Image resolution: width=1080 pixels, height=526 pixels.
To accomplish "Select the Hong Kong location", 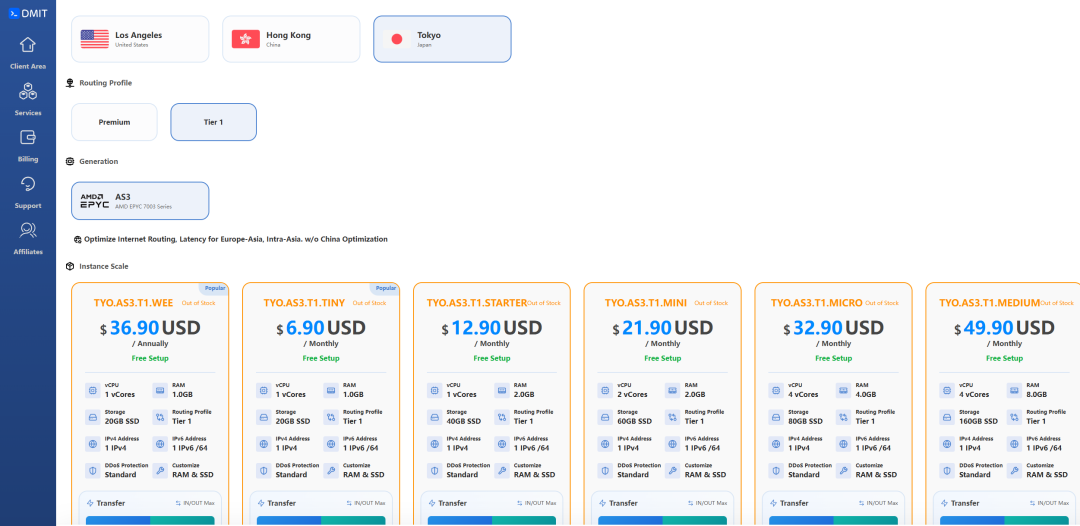I will (x=291, y=39).
